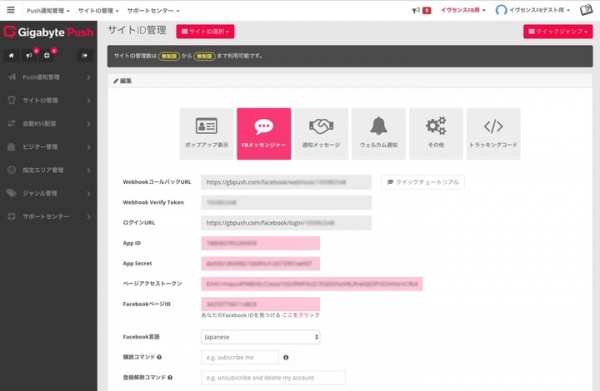Expand ビジター管理 in the sidebar
This screenshot has height=391, width=600.
(x=49, y=147)
